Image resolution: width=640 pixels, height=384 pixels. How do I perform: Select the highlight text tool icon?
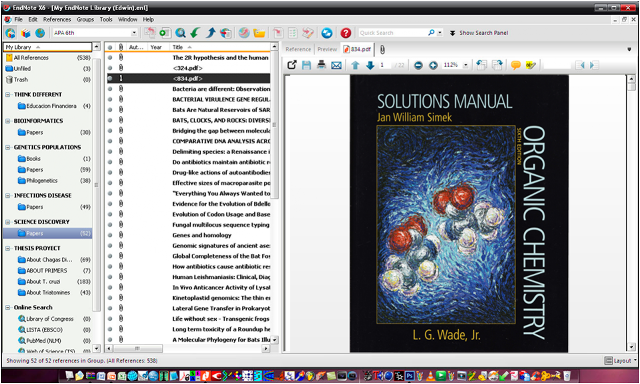(x=531, y=65)
